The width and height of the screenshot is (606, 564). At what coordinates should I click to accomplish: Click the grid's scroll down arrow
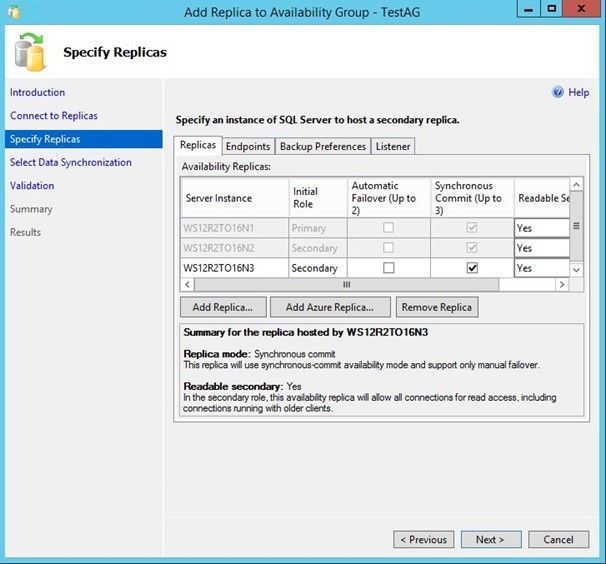point(576,270)
